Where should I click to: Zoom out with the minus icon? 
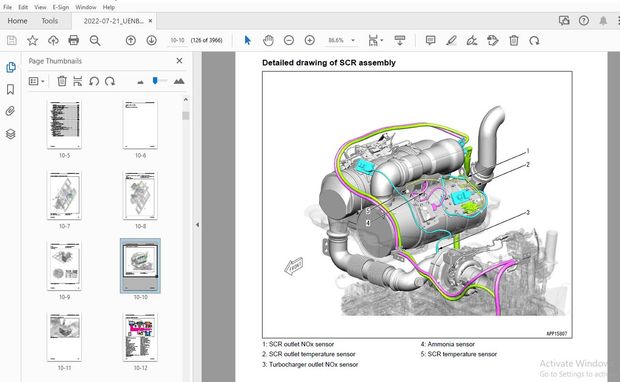[289, 40]
